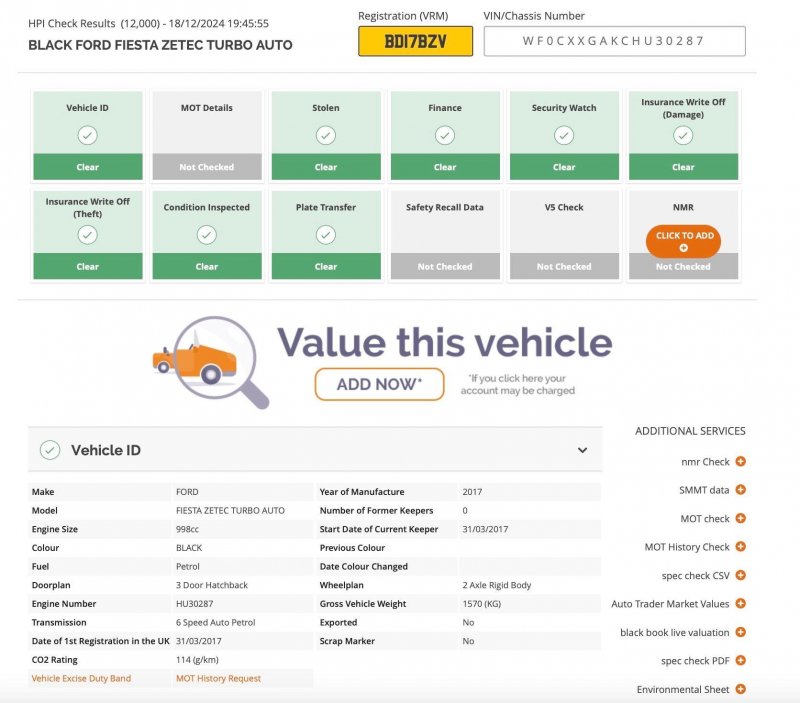The height and width of the screenshot is (703, 800).
Task: Click the Auto Trader Market Values label
Action: click(670, 604)
